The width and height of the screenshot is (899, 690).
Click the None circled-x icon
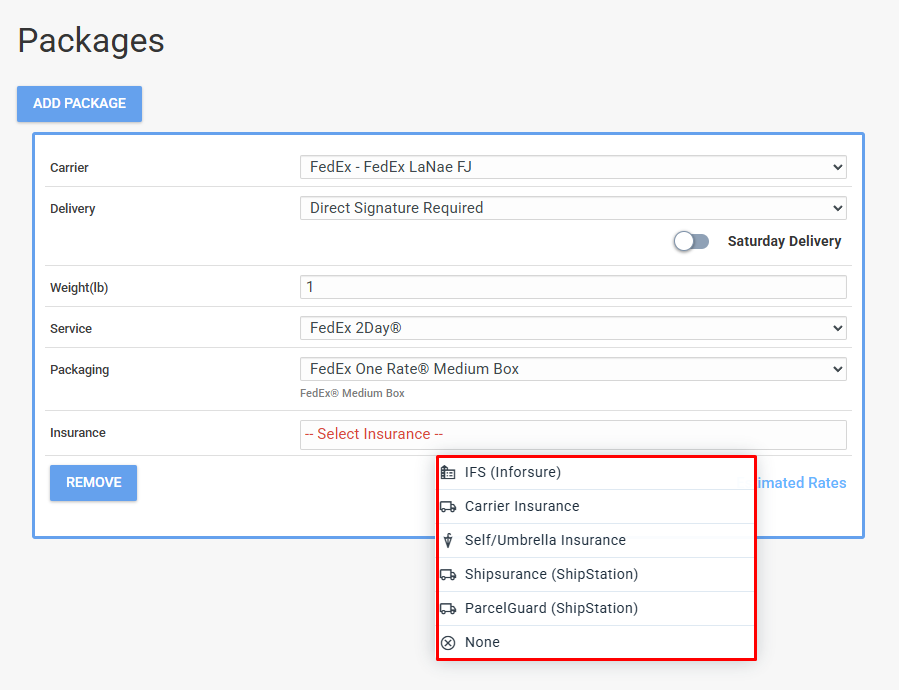(448, 642)
